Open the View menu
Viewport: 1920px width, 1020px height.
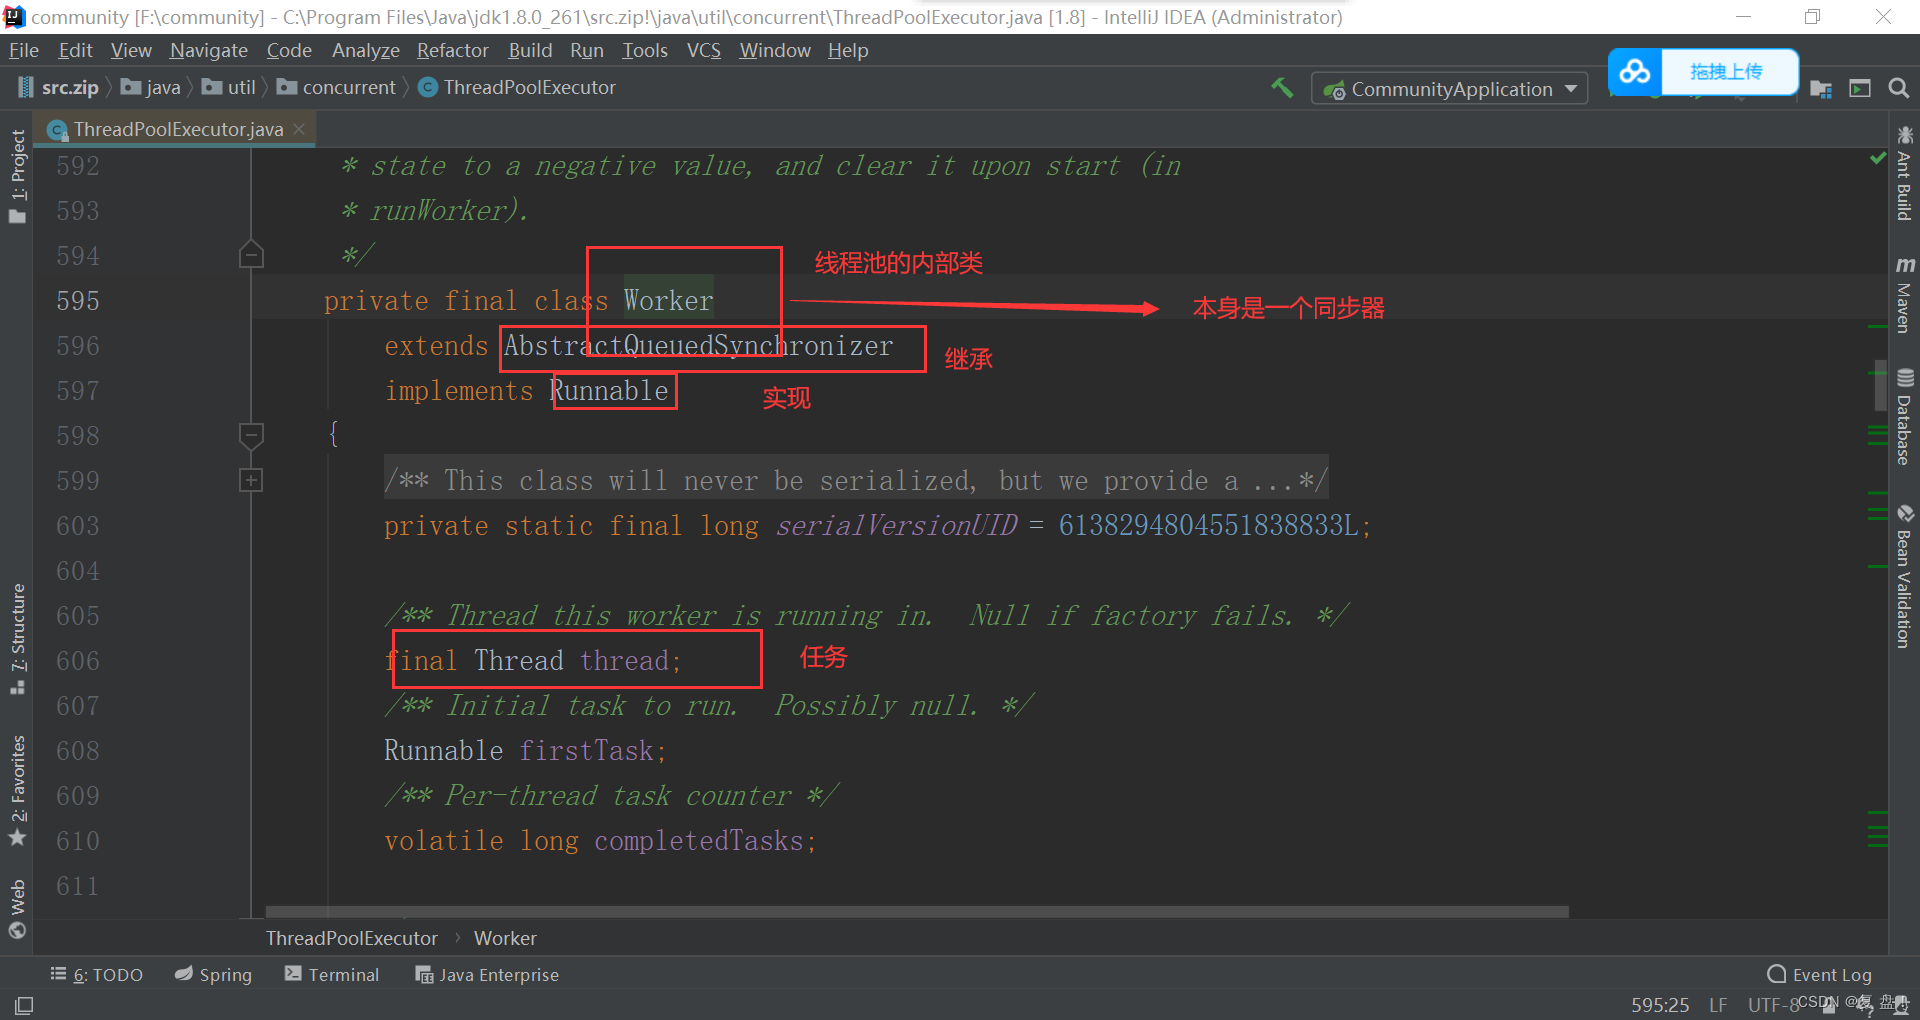131,50
